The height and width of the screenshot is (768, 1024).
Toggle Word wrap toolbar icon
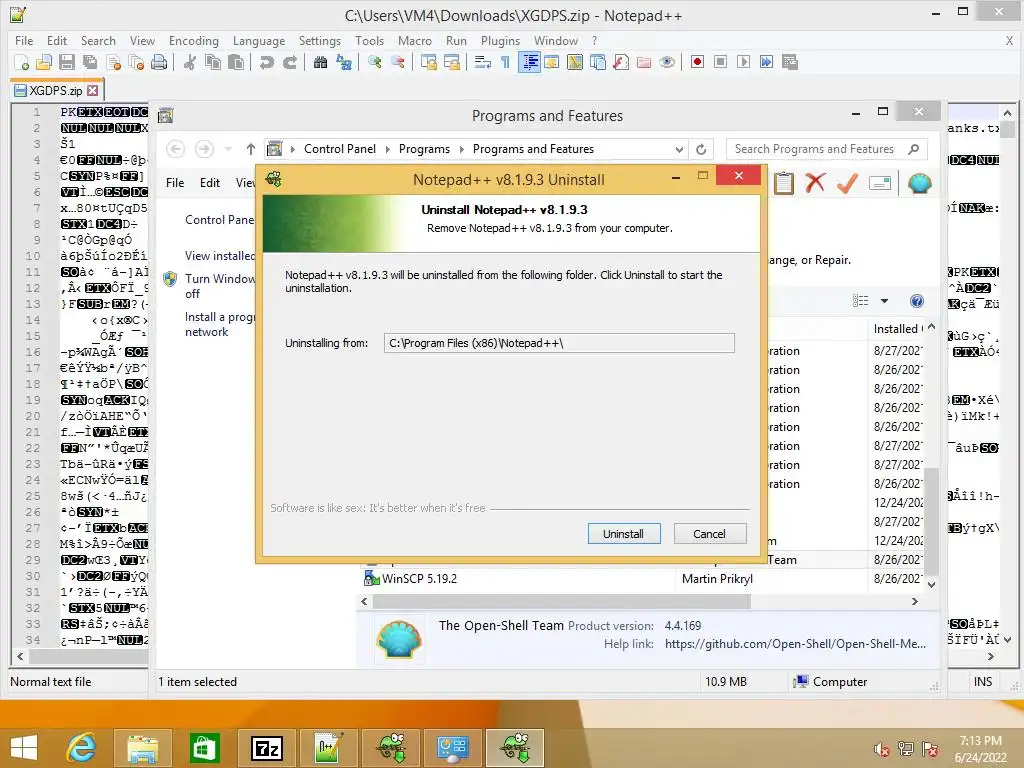click(x=483, y=62)
